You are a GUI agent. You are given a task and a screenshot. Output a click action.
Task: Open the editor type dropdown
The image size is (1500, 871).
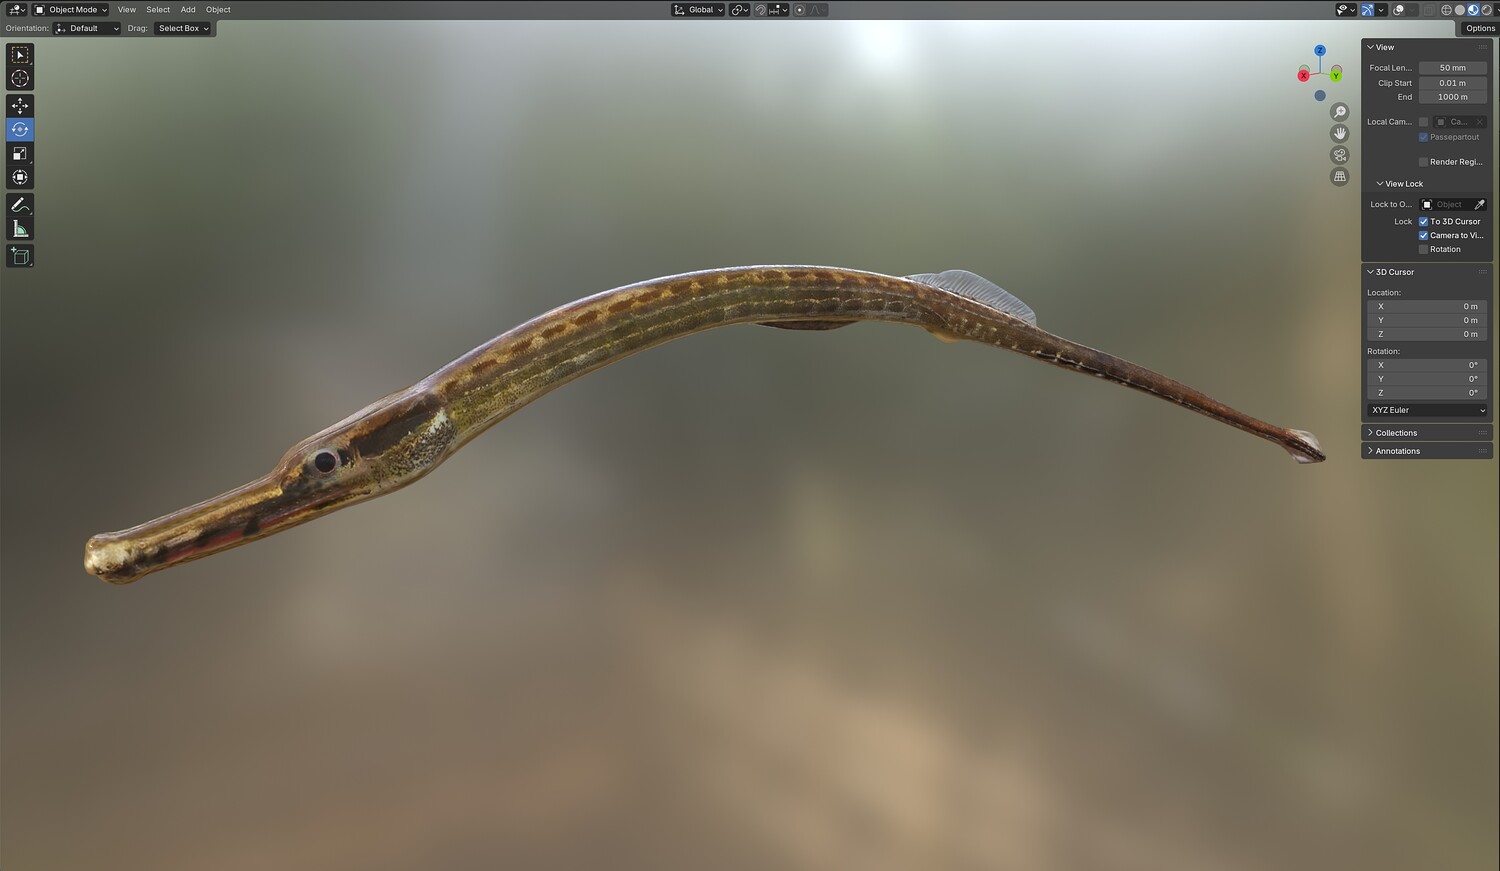tap(17, 10)
